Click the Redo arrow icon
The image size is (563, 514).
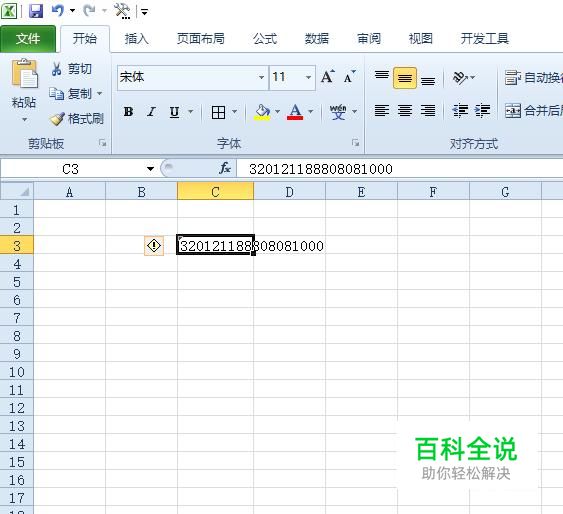[89, 10]
